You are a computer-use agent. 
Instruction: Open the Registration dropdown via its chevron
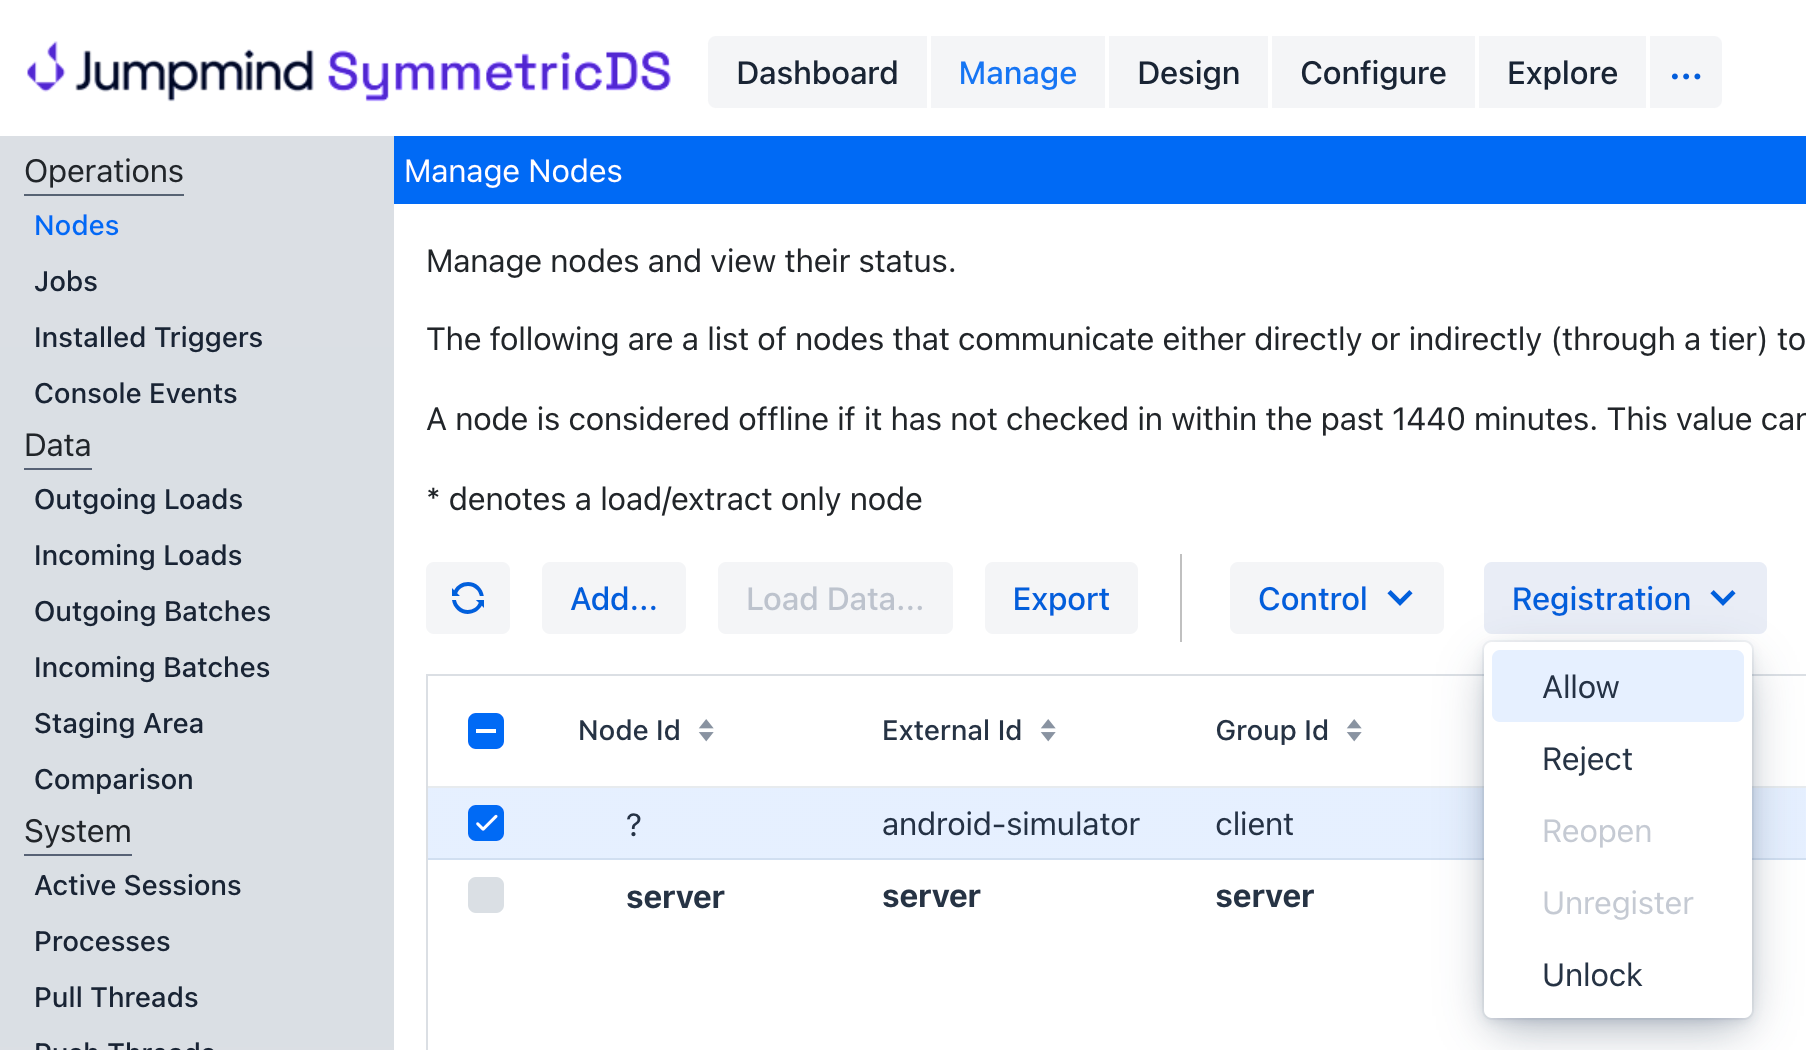(x=1723, y=598)
